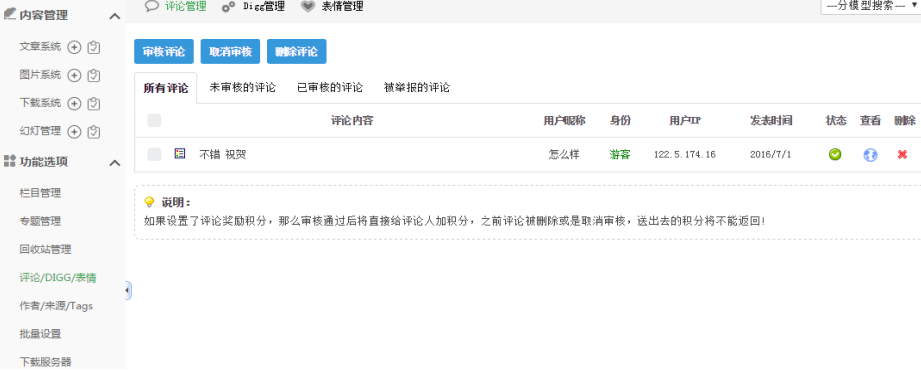Open the 评论管理 top menu
This screenshot has width=921, height=381.
click(186, 6)
